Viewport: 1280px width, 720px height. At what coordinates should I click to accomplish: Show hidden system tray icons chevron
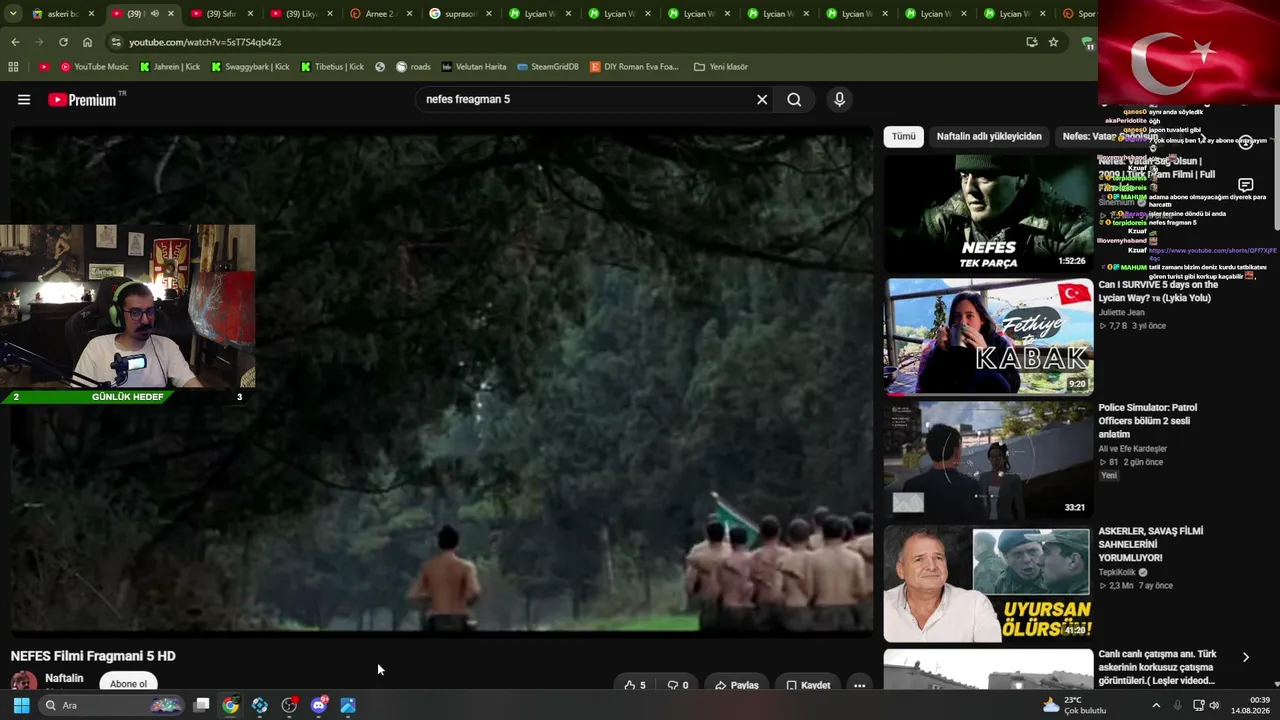point(1156,705)
